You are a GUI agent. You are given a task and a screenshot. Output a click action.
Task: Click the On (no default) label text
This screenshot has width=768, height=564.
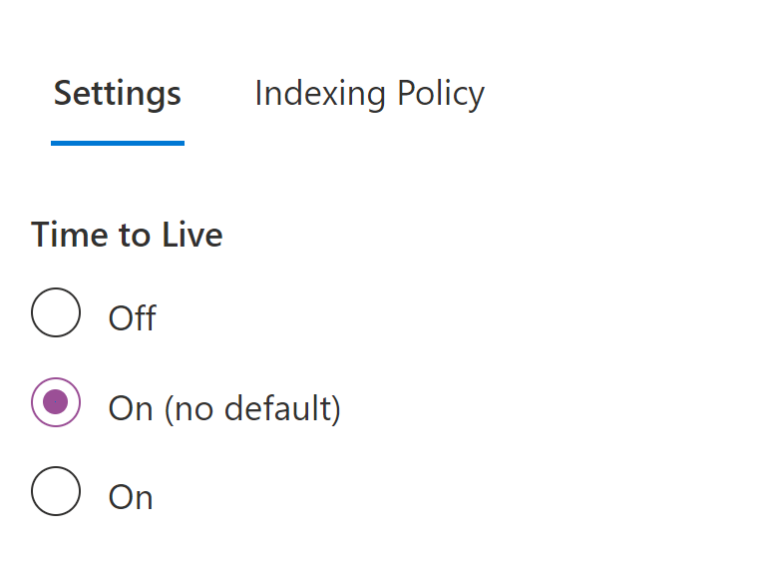[224, 408]
